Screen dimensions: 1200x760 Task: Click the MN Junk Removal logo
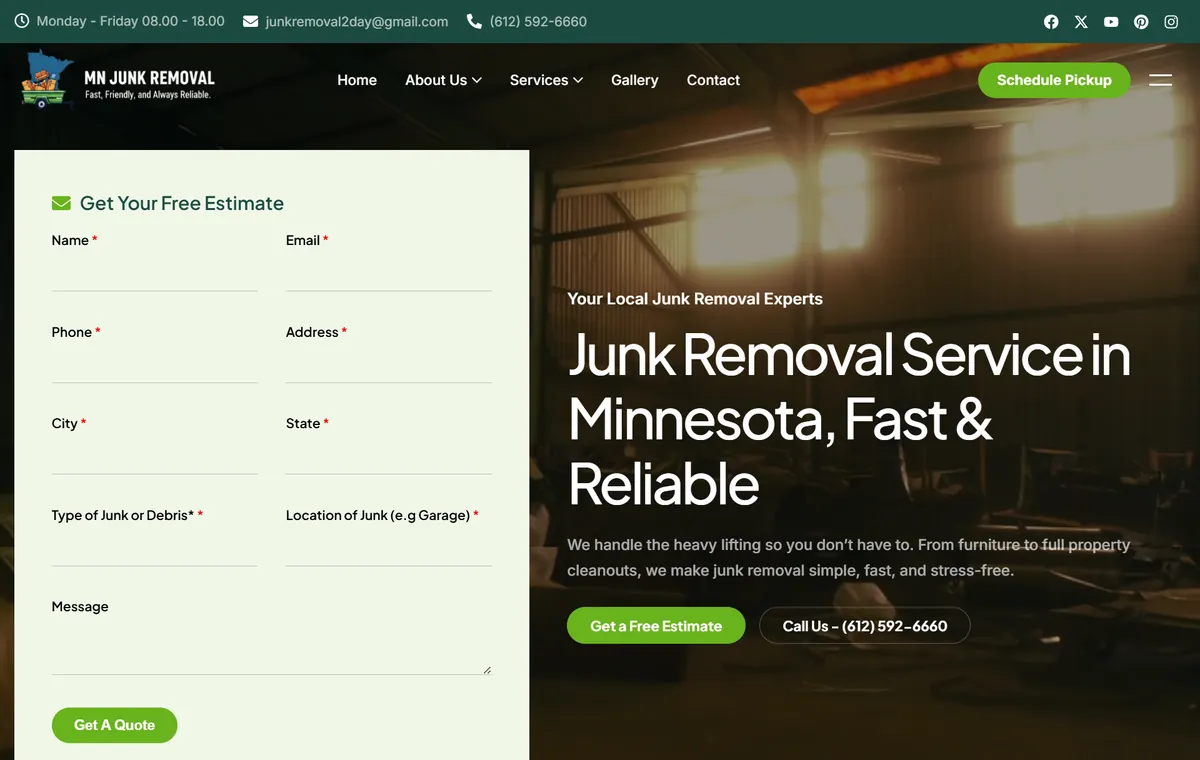tap(118, 80)
